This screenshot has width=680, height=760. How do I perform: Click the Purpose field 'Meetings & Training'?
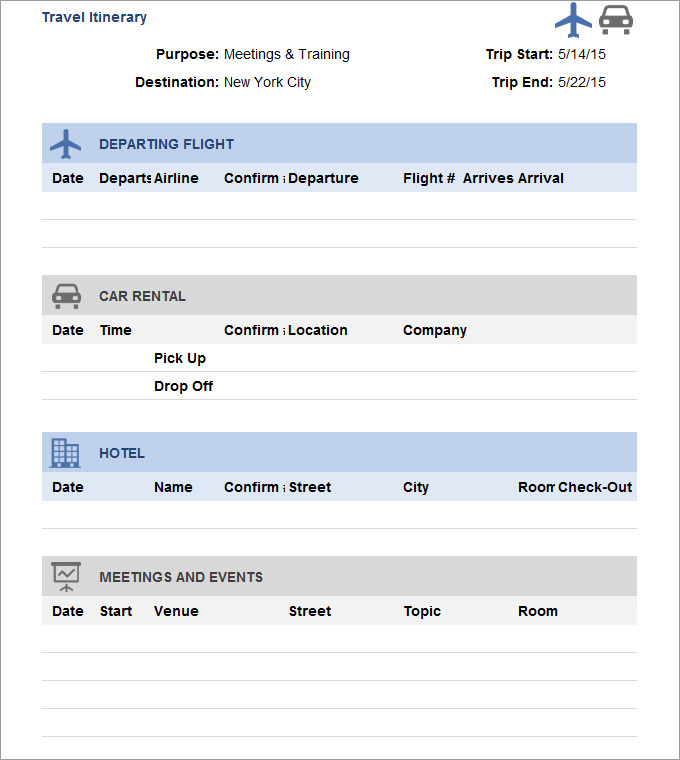287,55
